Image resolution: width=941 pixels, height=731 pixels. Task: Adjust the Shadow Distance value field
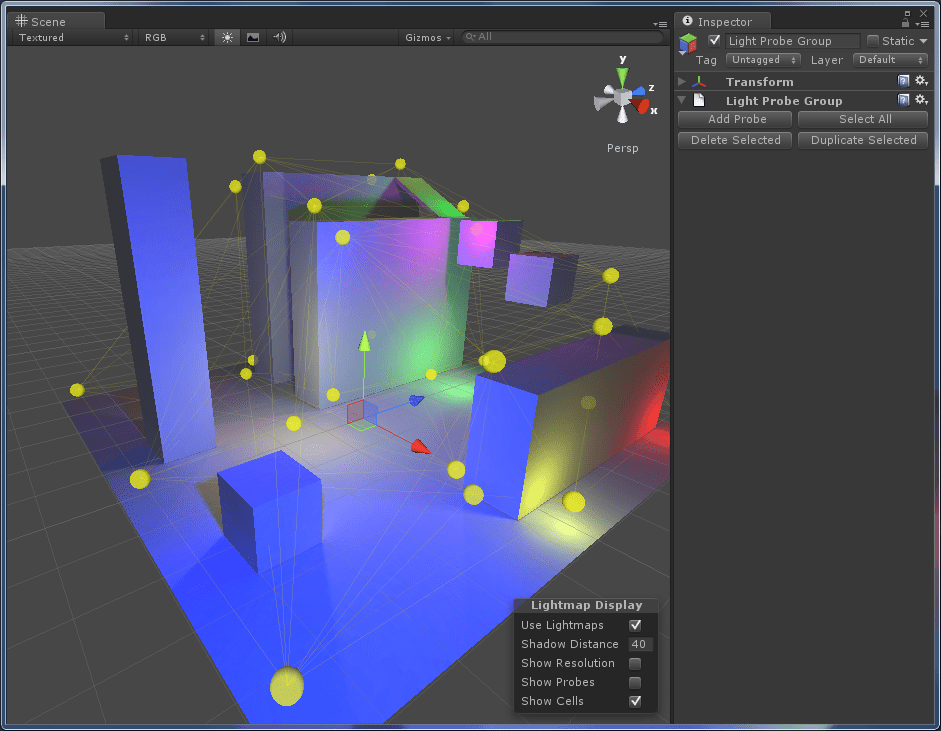coord(640,644)
